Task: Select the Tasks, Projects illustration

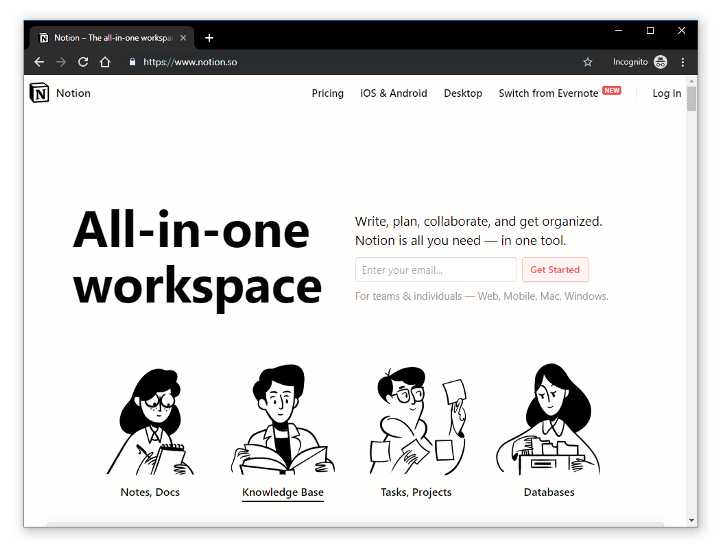Action: (417, 421)
